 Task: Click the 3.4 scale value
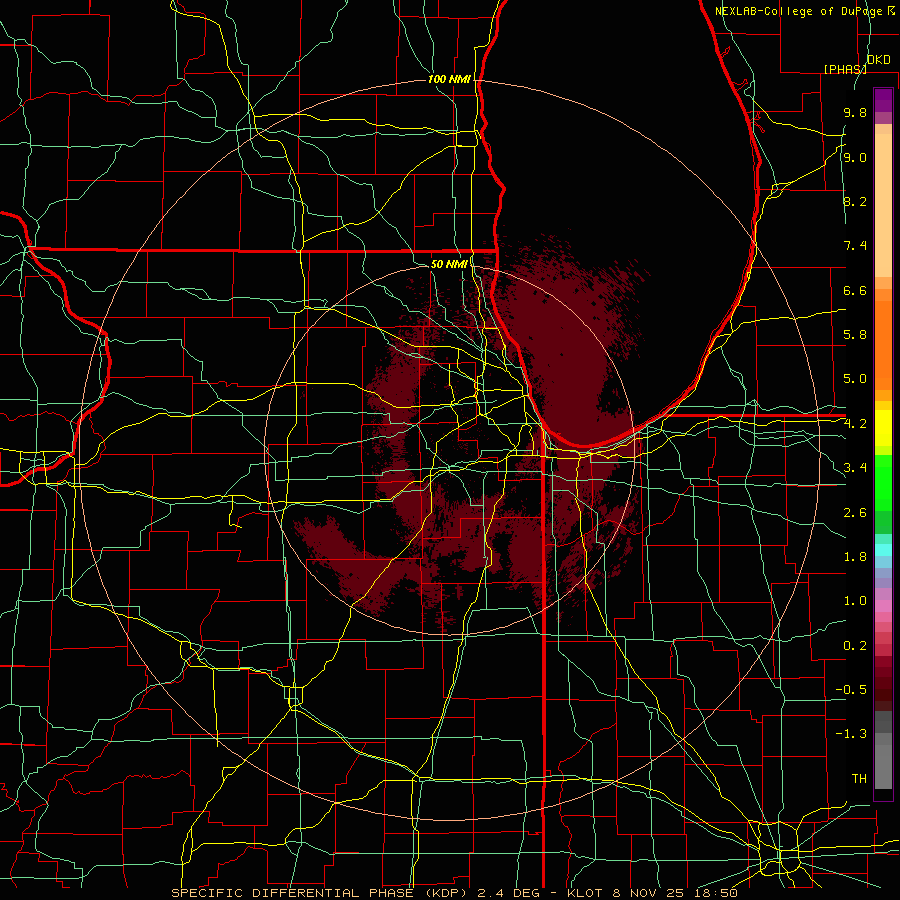click(855, 468)
